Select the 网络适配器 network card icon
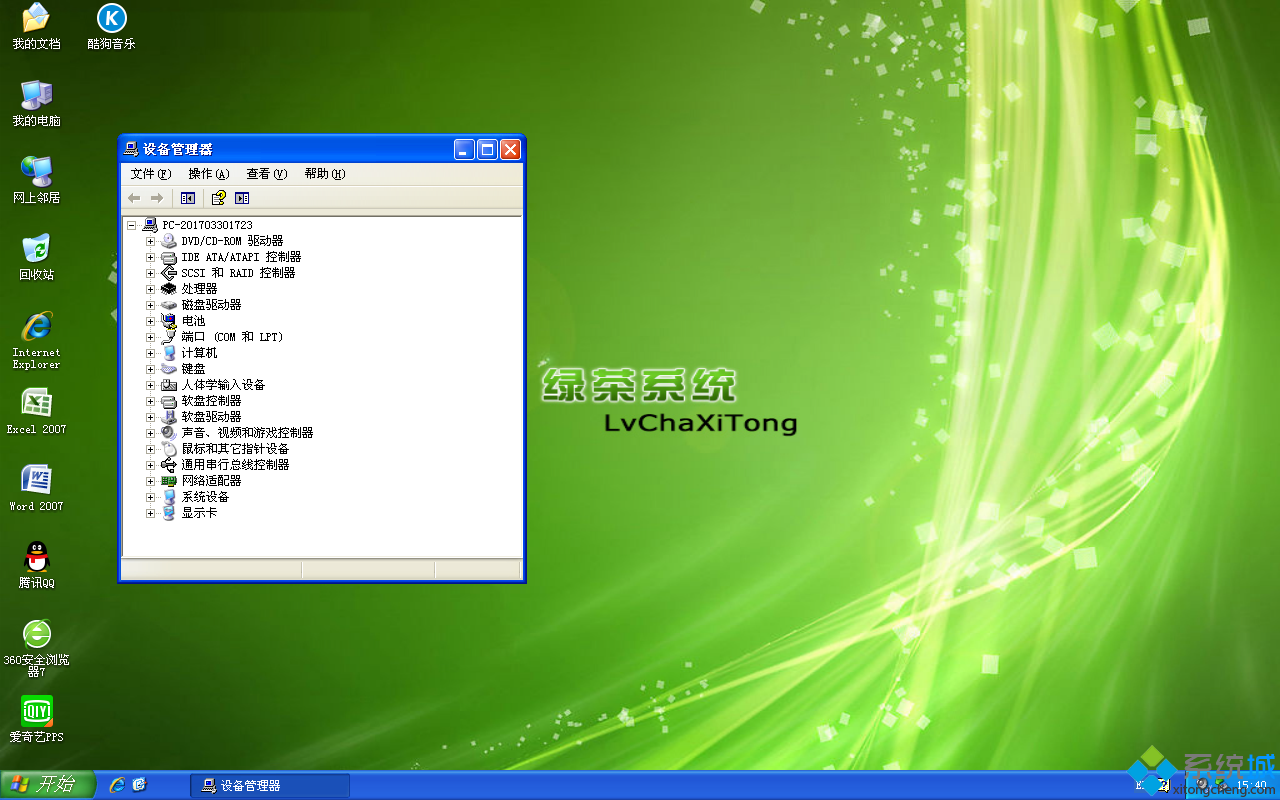 tap(169, 481)
